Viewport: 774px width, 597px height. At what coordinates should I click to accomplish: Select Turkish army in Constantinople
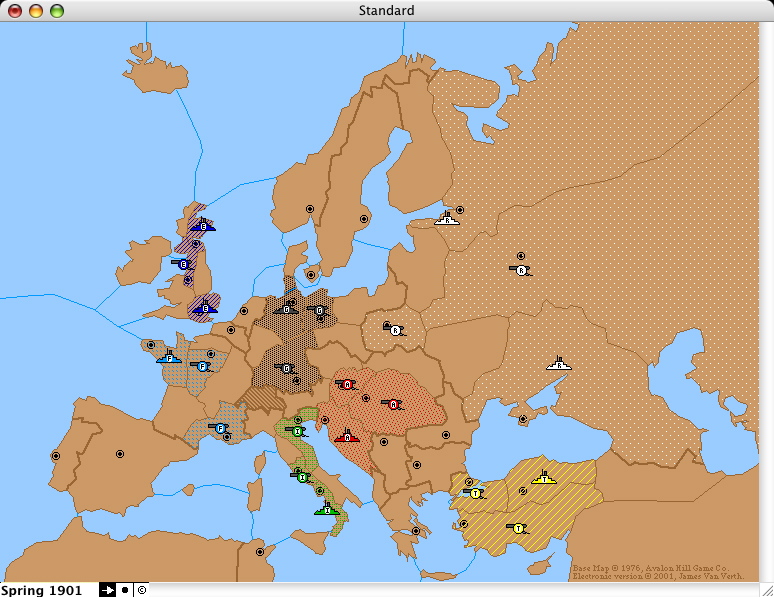coord(475,493)
